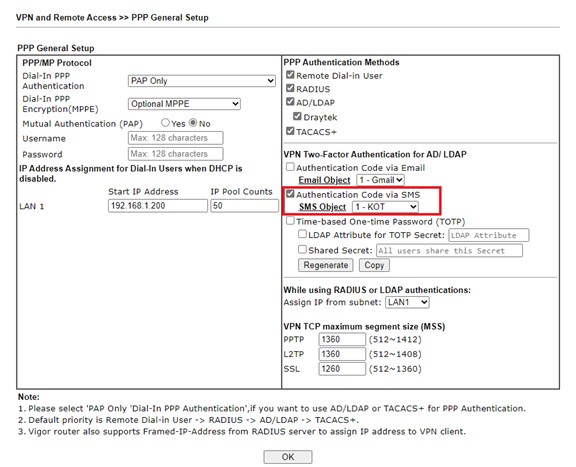Open the SMS Object link
The width and height of the screenshot is (576, 467).
[322, 207]
